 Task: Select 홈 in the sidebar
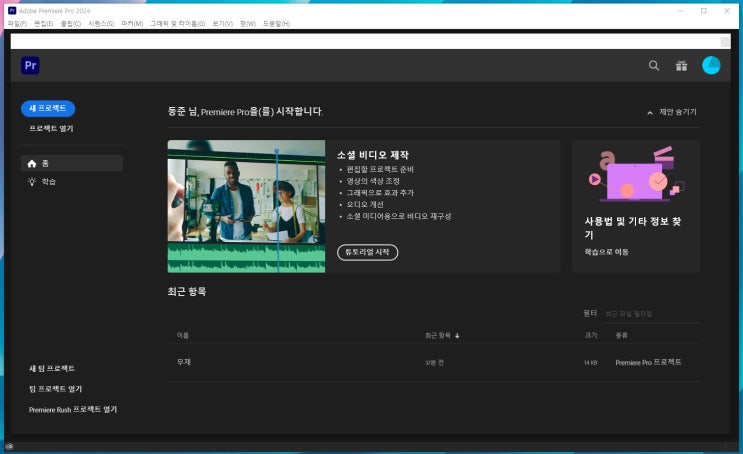click(72, 163)
